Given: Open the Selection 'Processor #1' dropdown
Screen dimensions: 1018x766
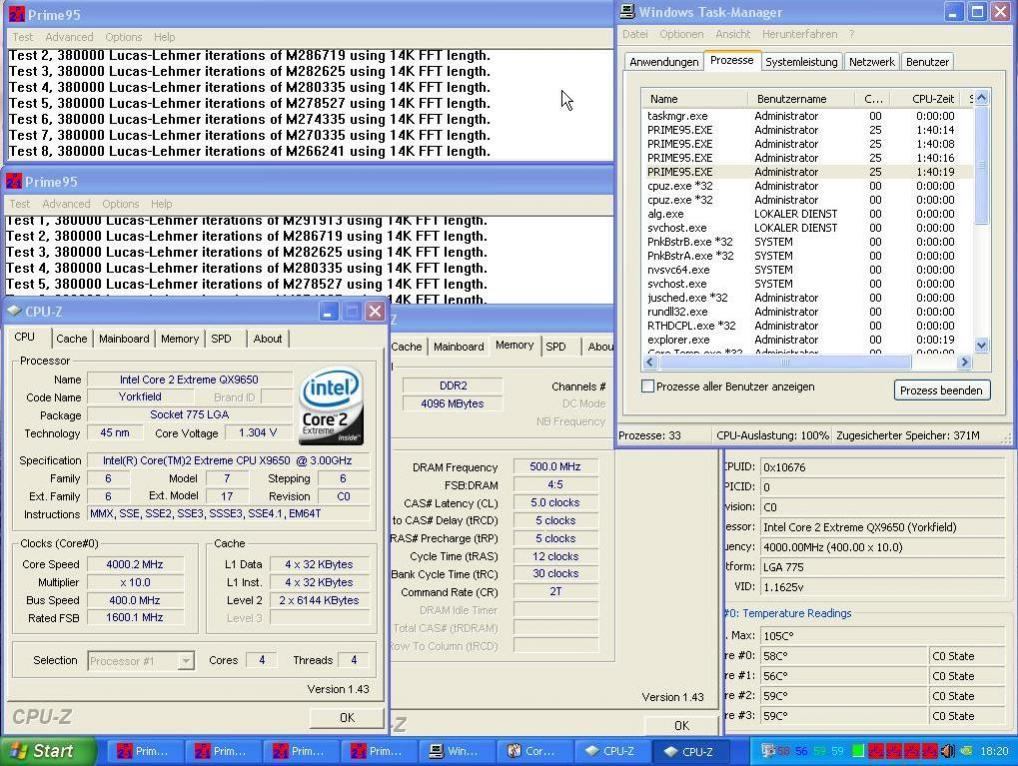Looking at the screenshot, I should (186, 661).
